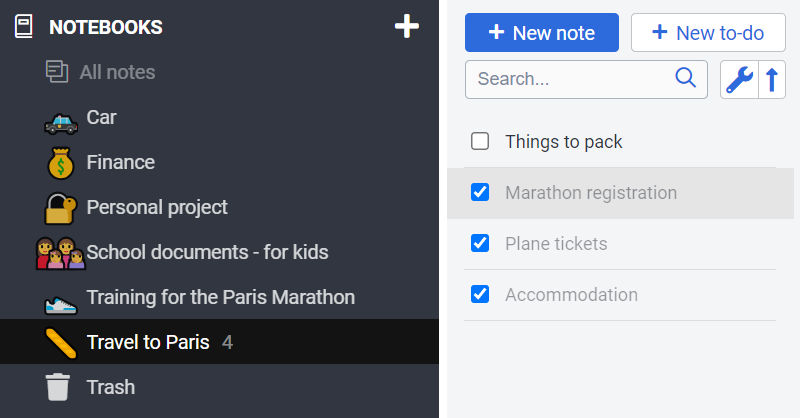Uncheck the Accommodation to-do checkbox
The image size is (800, 418).
tap(480, 294)
